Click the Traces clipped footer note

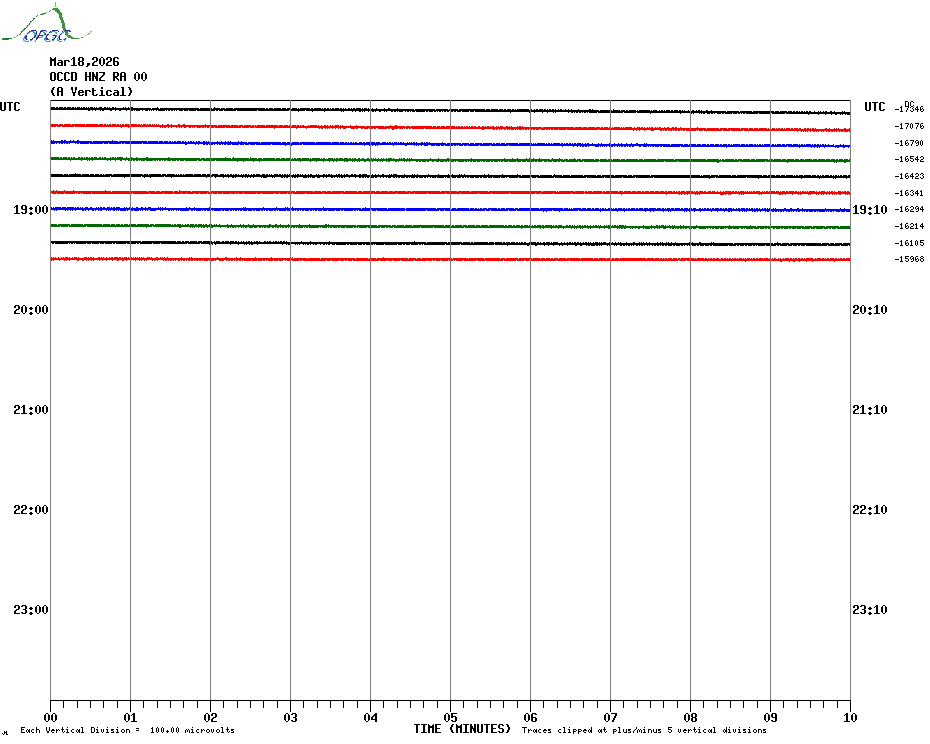644,730
